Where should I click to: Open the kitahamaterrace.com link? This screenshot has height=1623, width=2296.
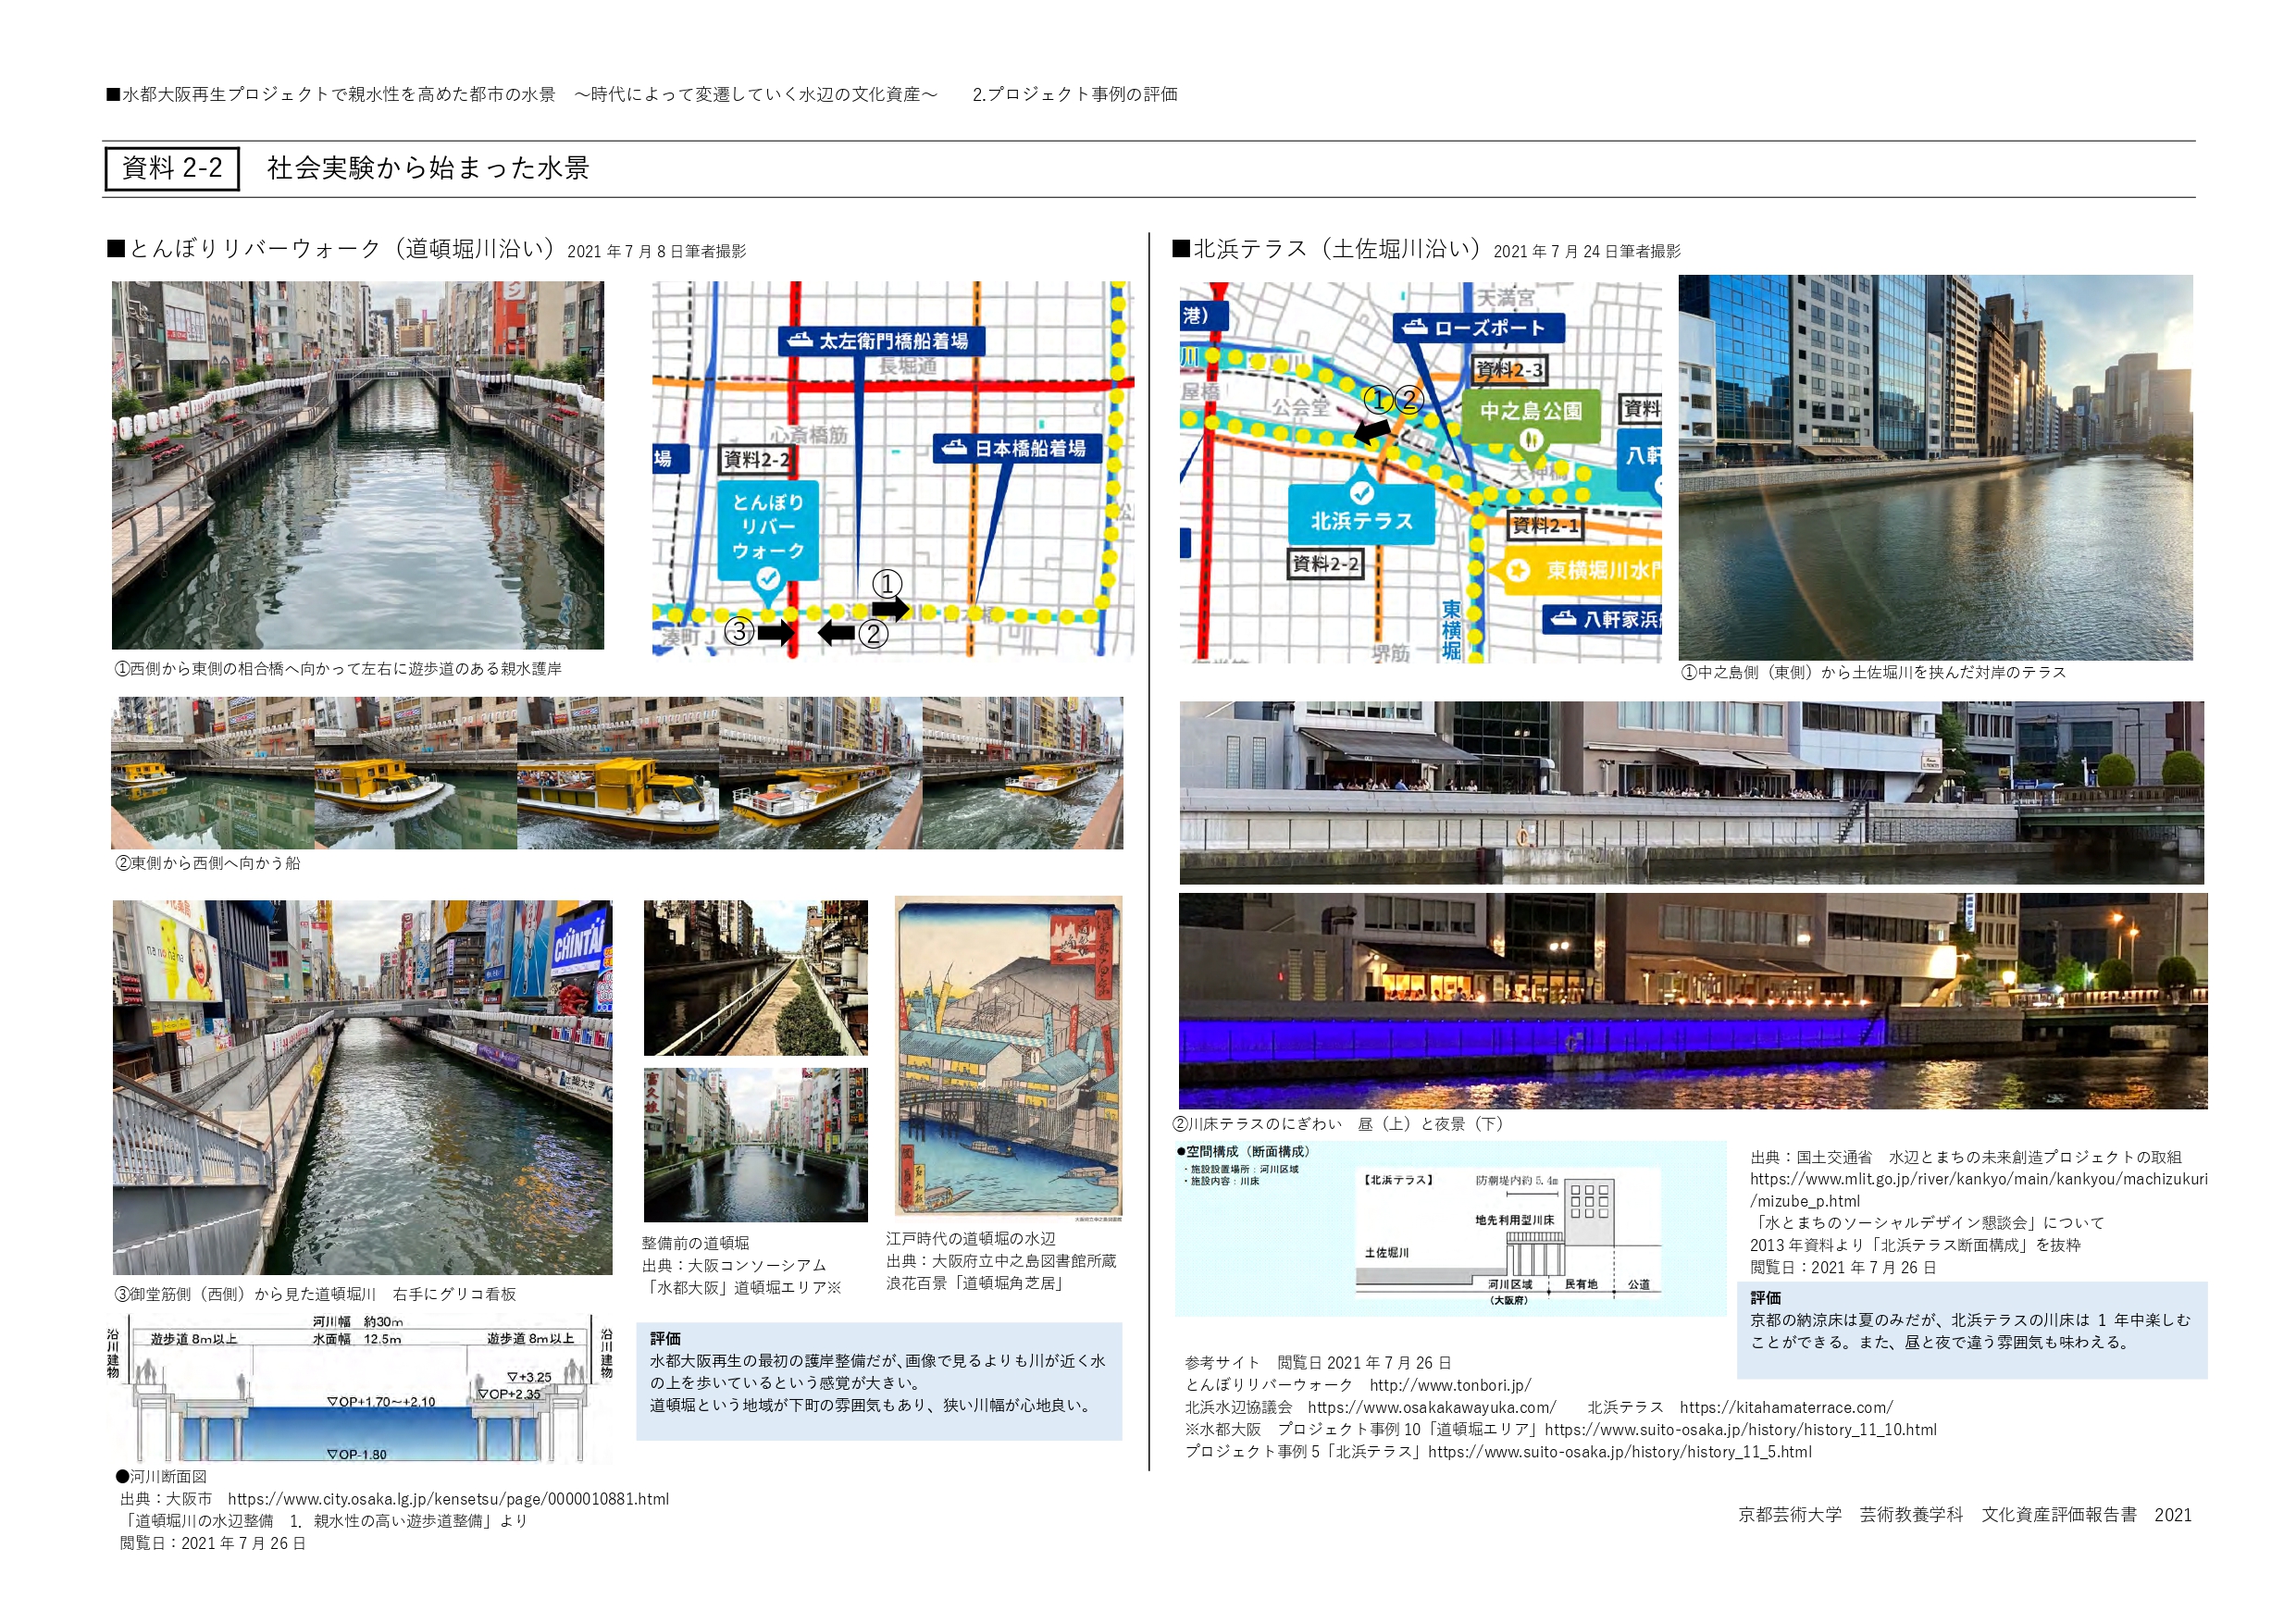1785,1407
